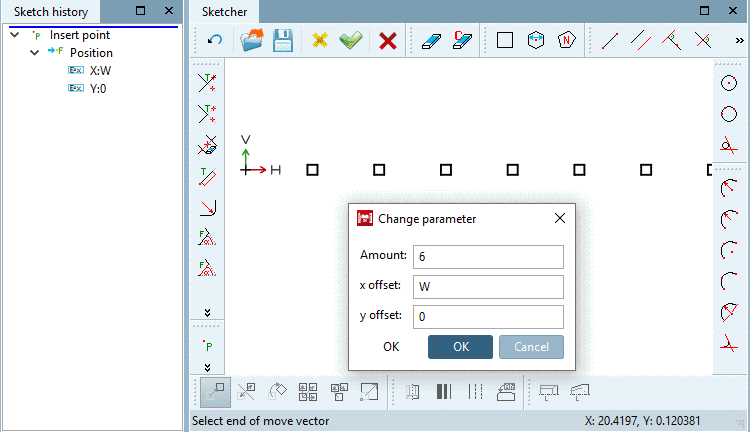The height and width of the screenshot is (432, 750).
Task: Expand top toolbar overflow chevron
Action: click(739, 41)
